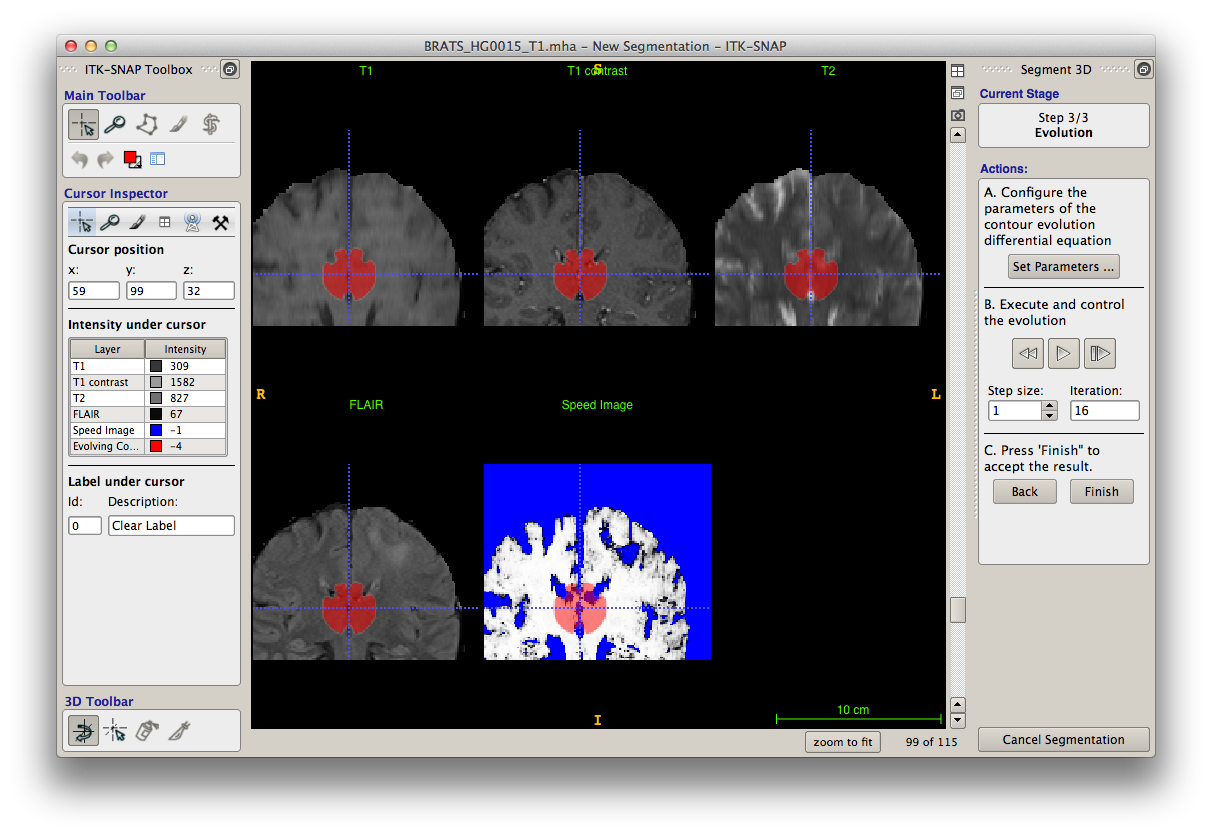Open the tools tab in Cursor Inspector

[222, 221]
